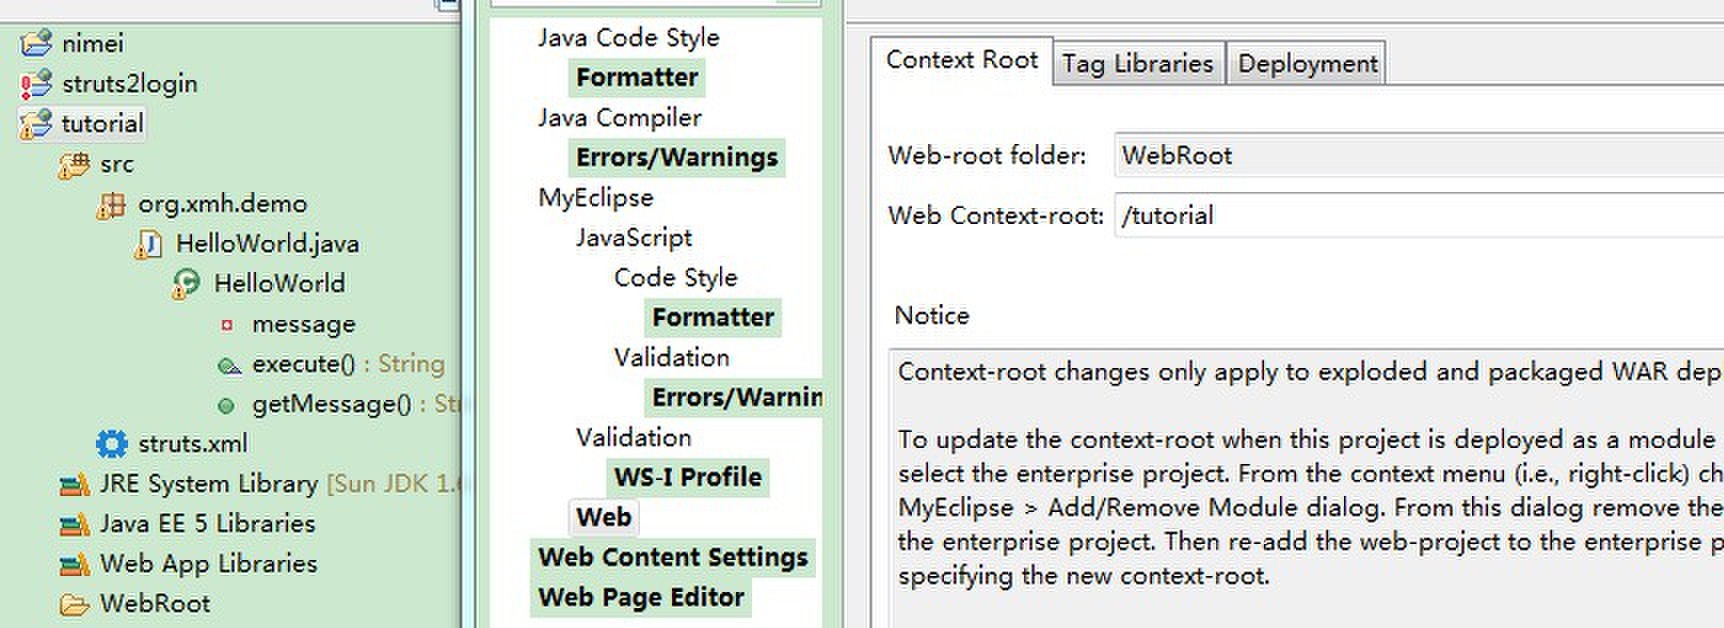Click the tutorial project folder icon
This screenshot has width=1724, height=628.
[x=36, y=123]
